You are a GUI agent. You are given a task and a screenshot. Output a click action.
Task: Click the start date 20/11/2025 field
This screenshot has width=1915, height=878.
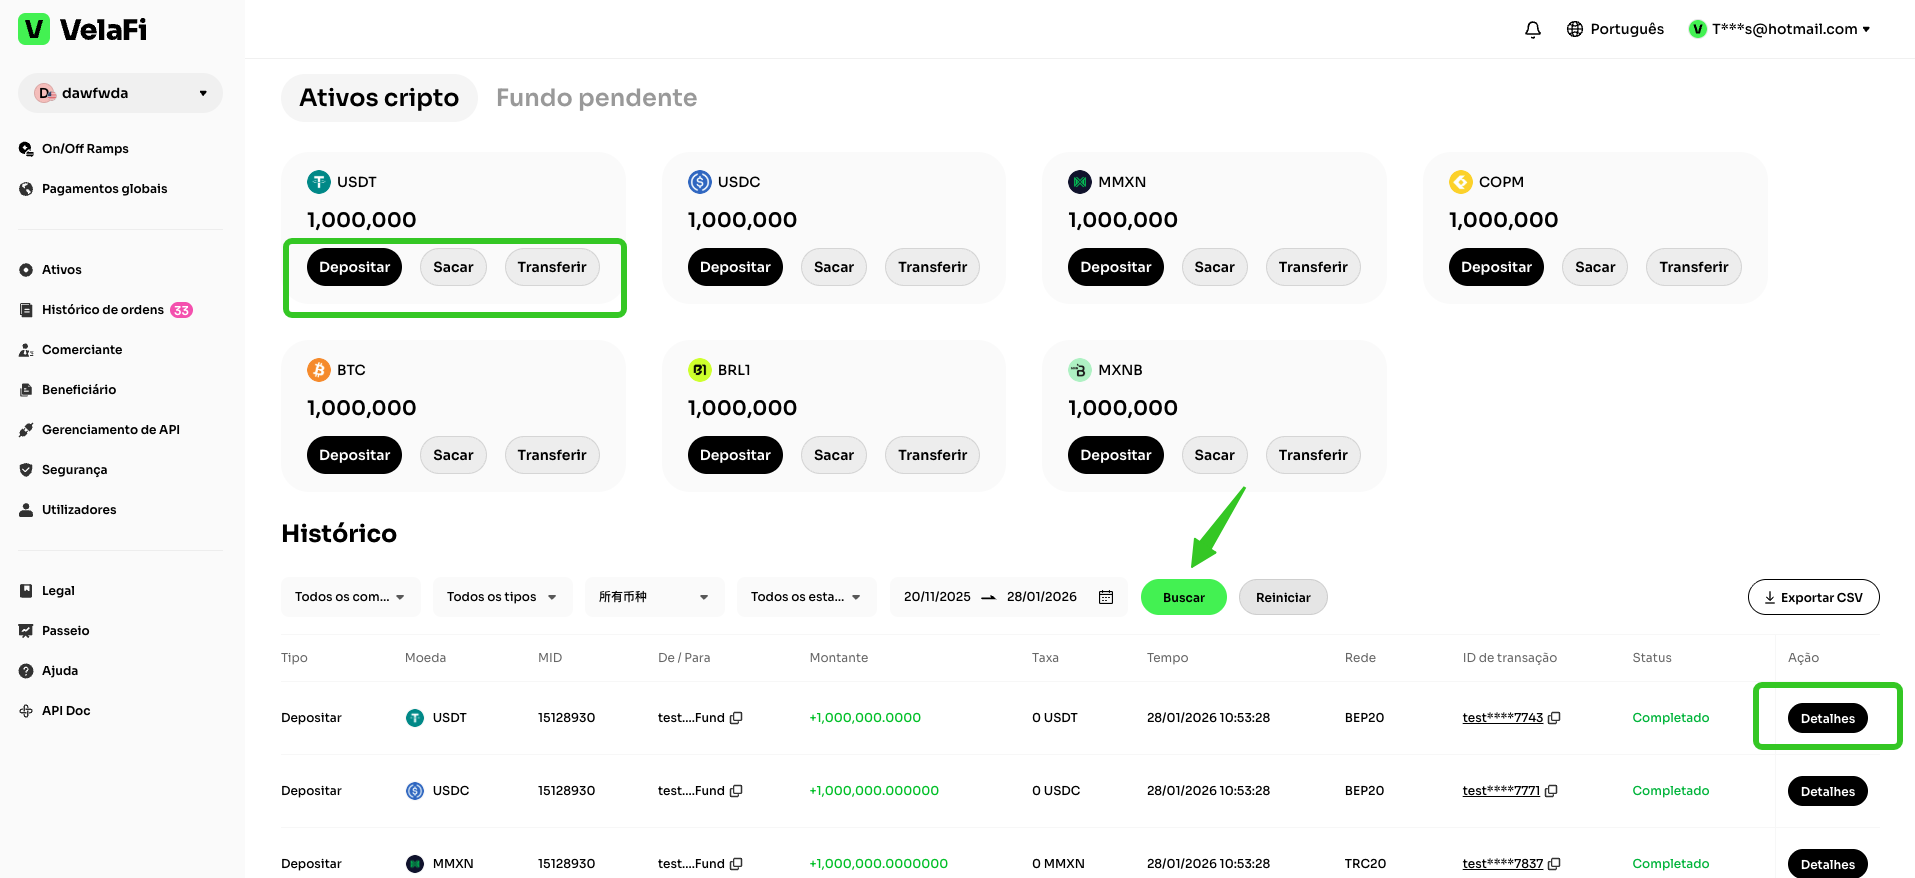tap(937, 597)
